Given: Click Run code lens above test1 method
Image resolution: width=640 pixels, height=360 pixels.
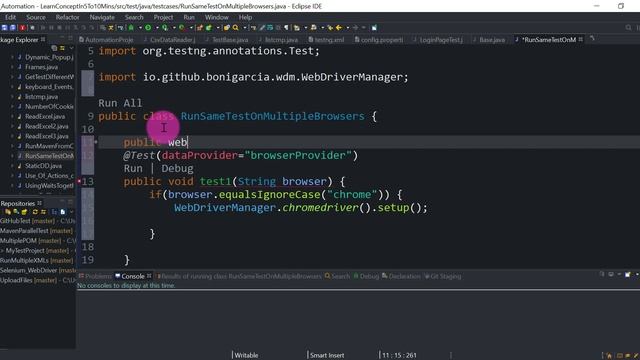Looking at the screenshot, I should tap(133, 169).
